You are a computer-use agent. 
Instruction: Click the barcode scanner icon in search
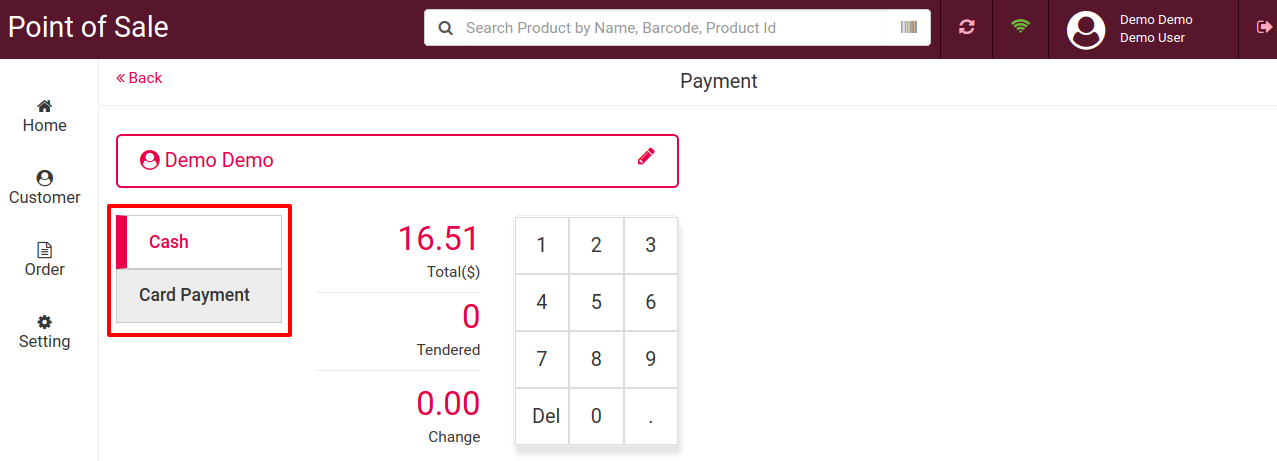pos(908,28)
